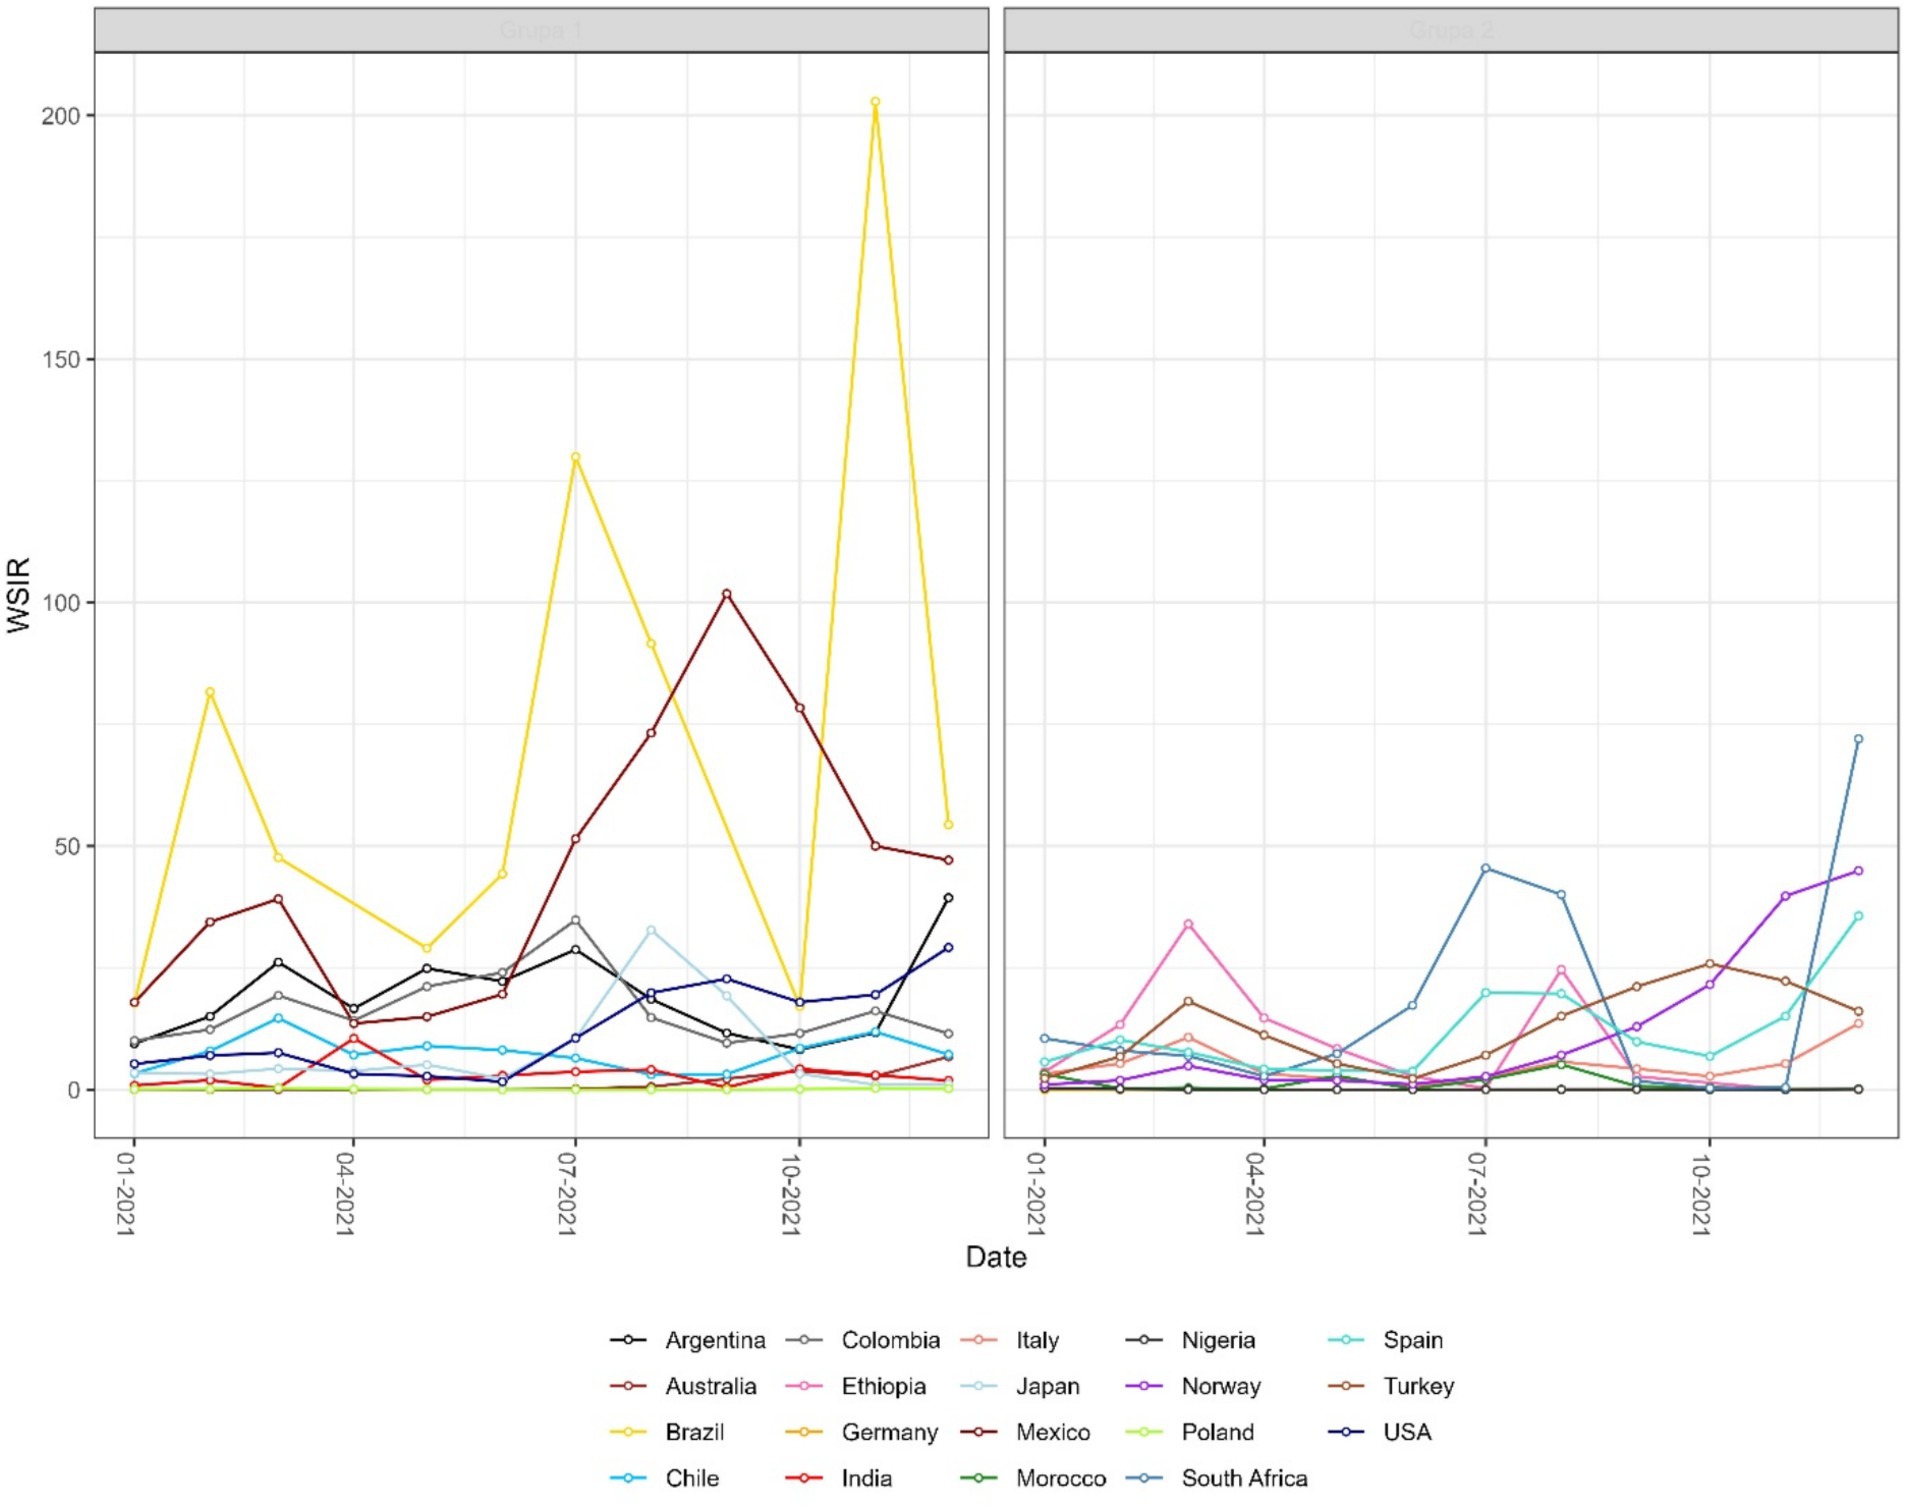Image resolution: width=1907 pixels, height=1509 pixels.
Task: Select the Colombia legend label
Action: click(890, 1340)
